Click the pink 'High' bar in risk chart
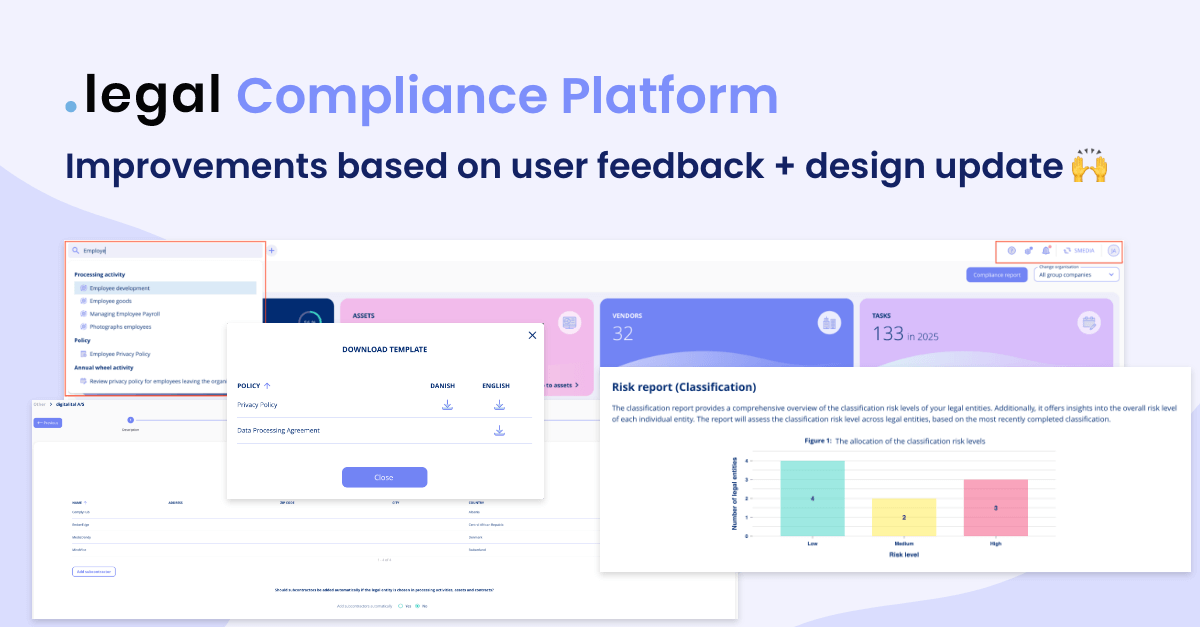The image size is (1200, 627). 995,508
